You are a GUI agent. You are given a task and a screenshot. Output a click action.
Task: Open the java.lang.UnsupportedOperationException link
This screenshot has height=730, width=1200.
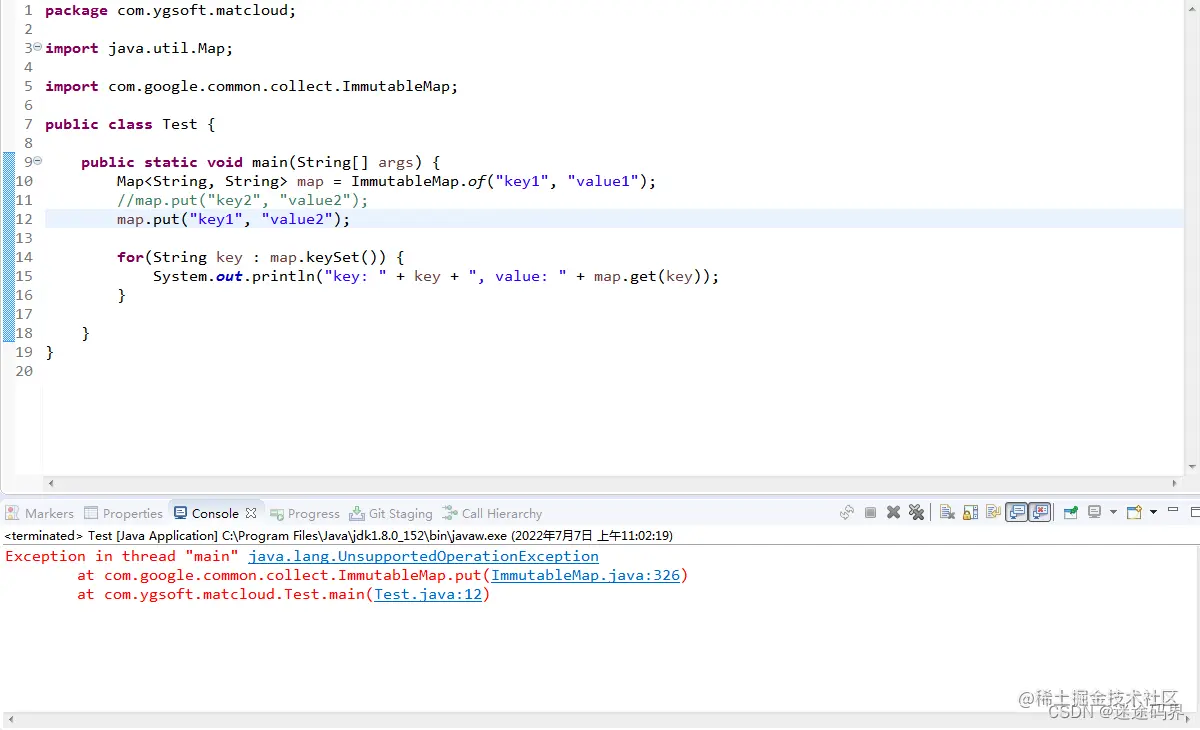(x=423, y=556)
